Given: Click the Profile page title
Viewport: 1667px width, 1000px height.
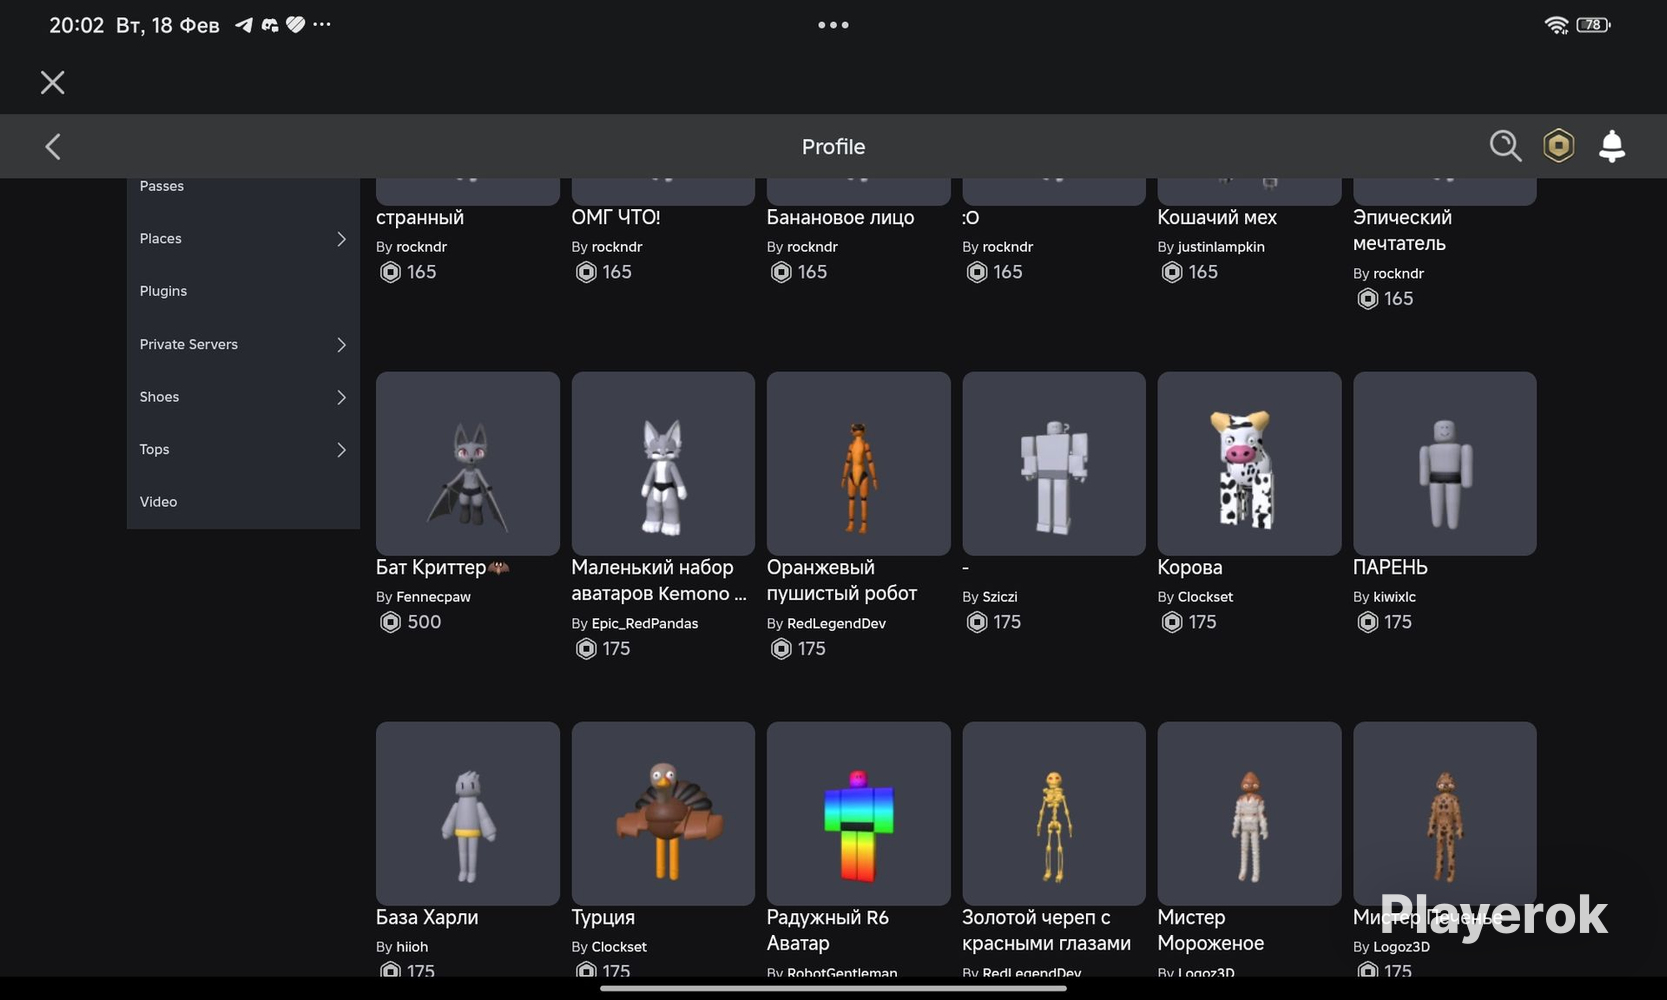Looking at the screenshot, I should coord(833,147).
